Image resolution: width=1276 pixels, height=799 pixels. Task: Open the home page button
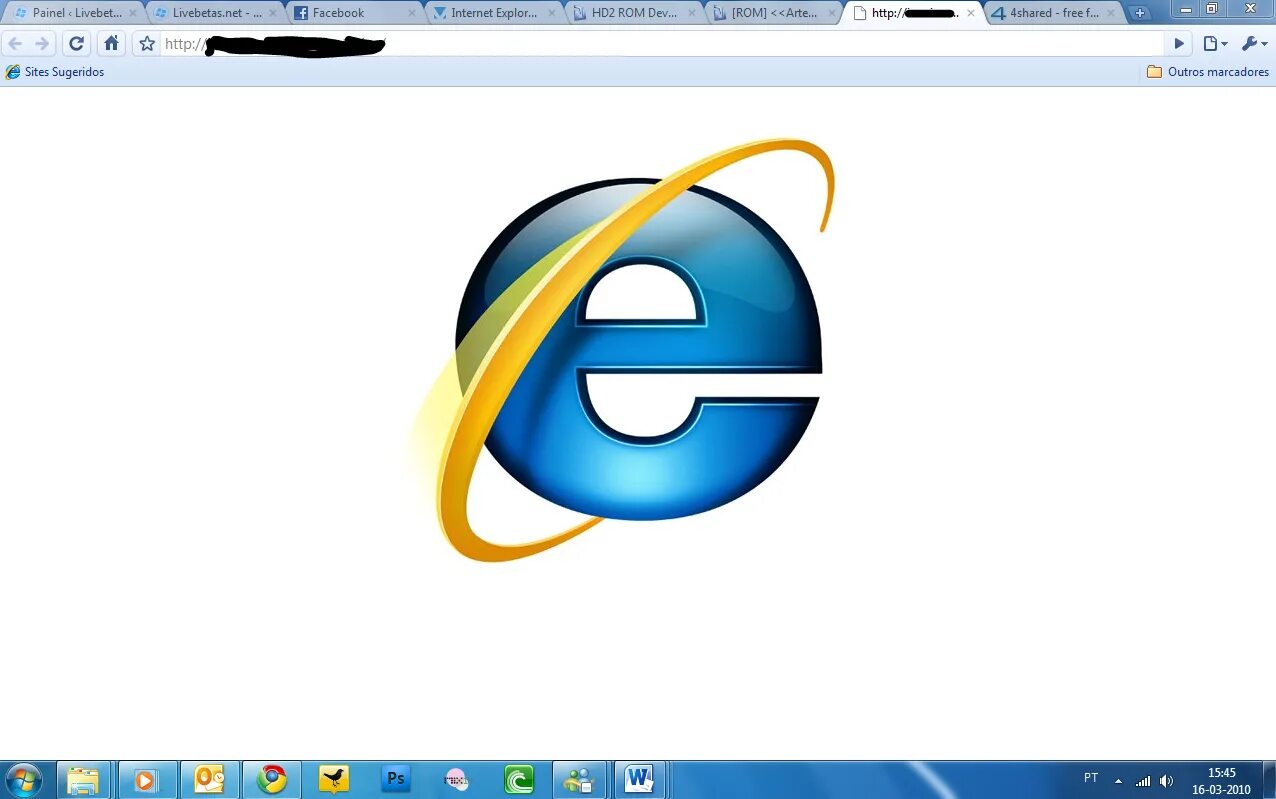pyautogui.click(x=111, y=44)
